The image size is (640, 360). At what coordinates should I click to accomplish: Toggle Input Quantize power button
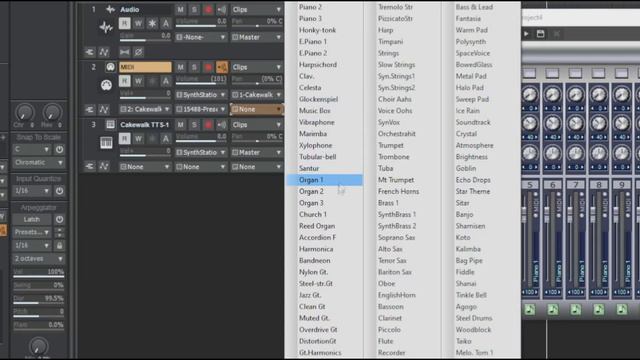[60, 191]
